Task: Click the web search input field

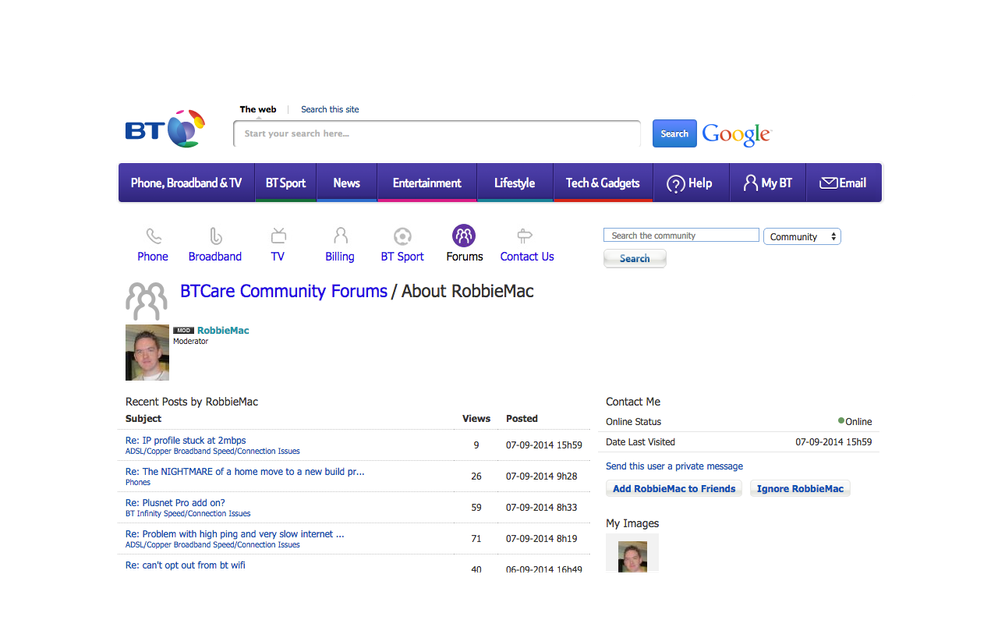Action: pyautogui.click(x=437, y=134)
